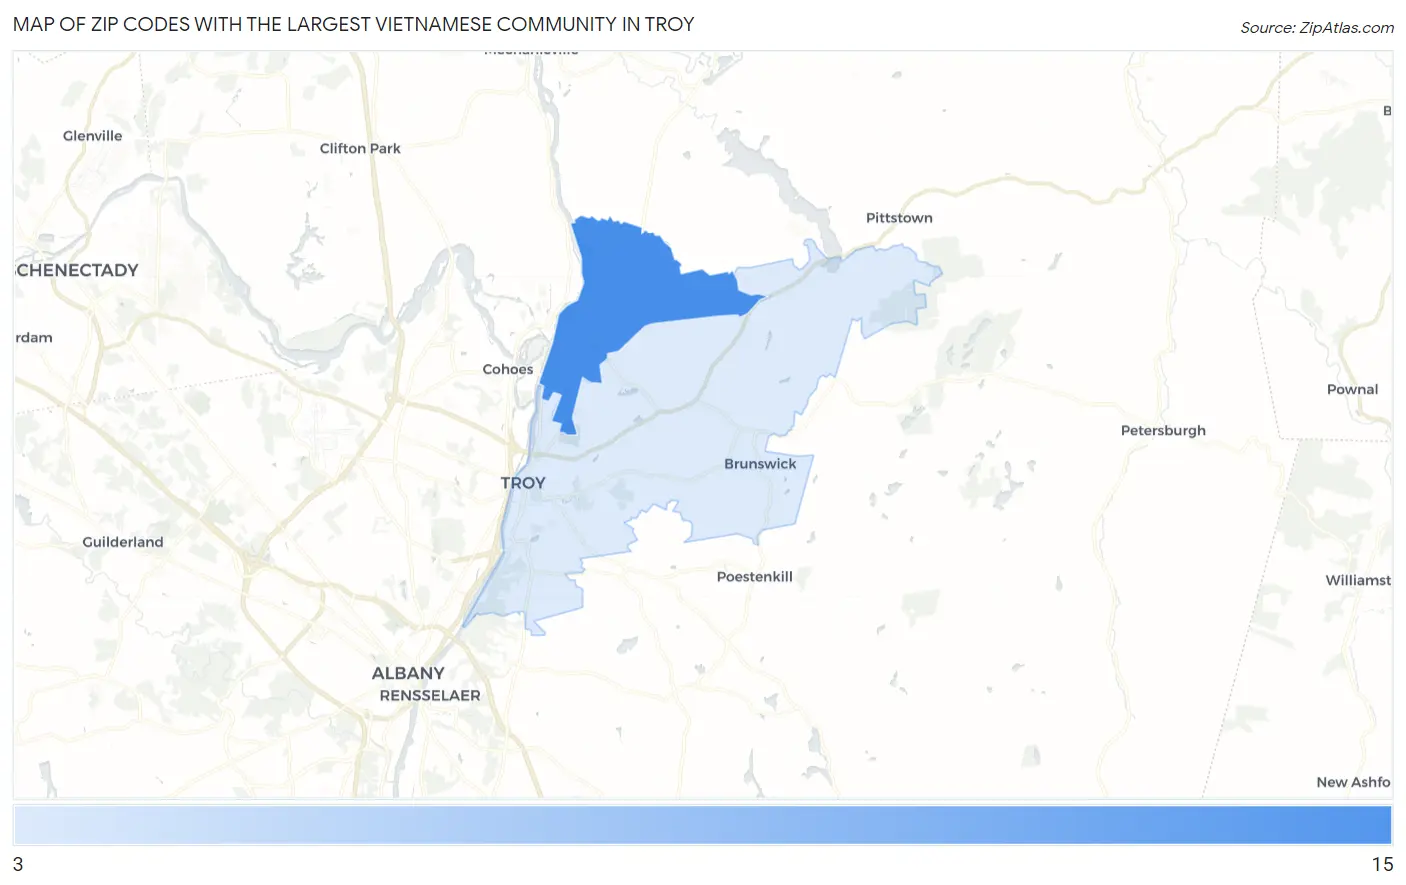The width and height of the screenshot is (1406, 885).
Task: Click the Clifton Park label
Action: coord(360,148)
